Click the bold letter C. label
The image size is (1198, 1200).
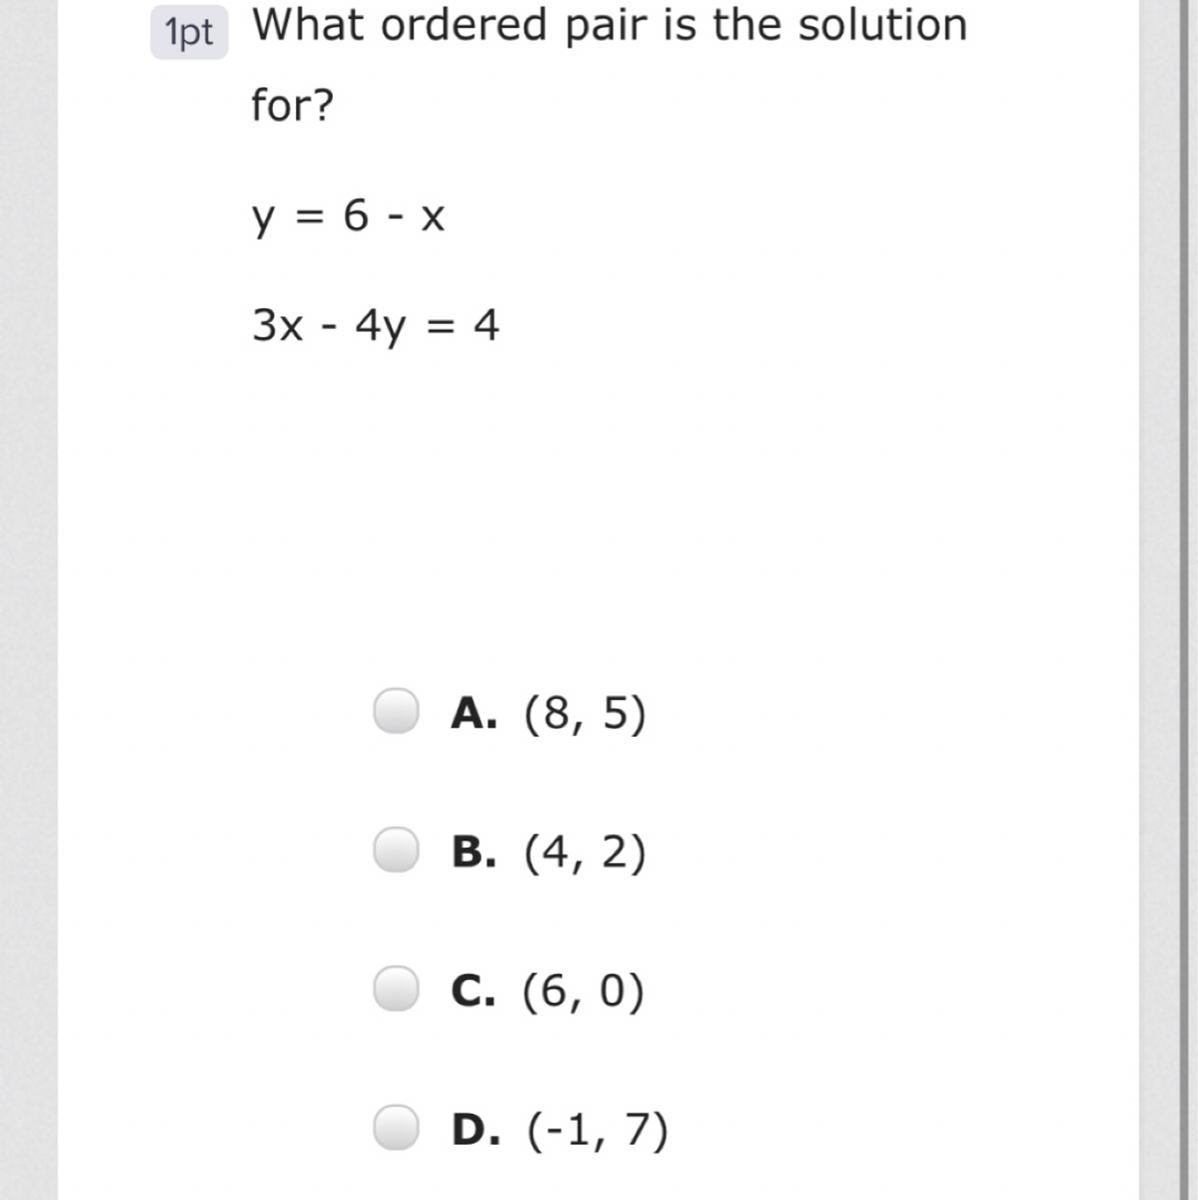tap(473, 990)
